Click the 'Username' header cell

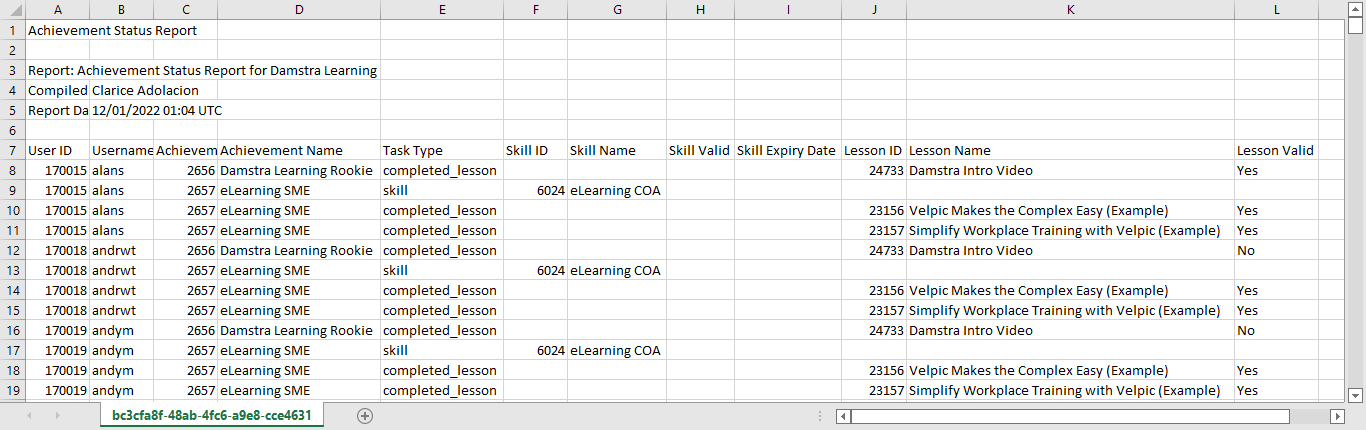click(x=121, y=150)
